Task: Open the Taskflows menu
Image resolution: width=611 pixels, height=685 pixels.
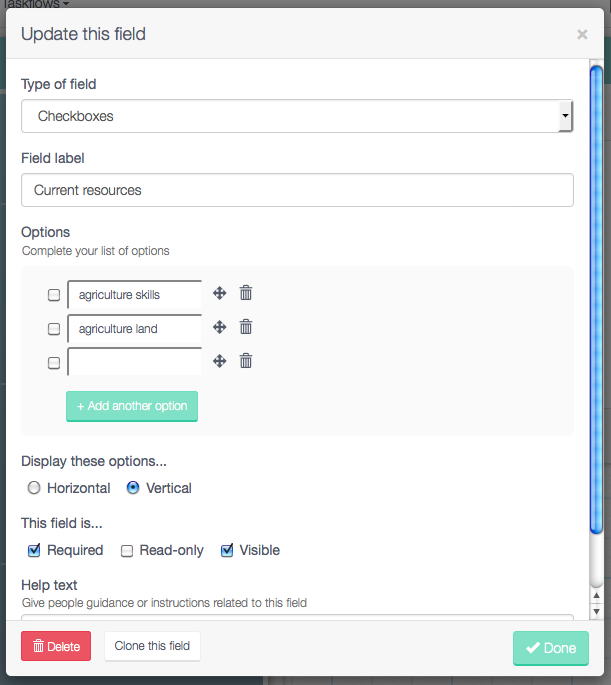Action: (35, 4)
